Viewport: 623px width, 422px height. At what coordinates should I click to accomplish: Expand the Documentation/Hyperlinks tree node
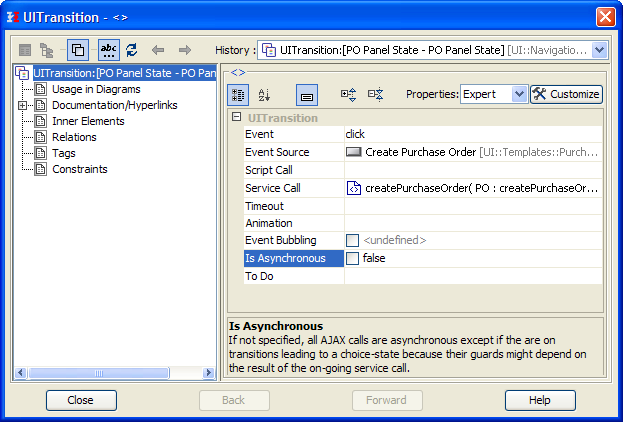tap(22, 105)
